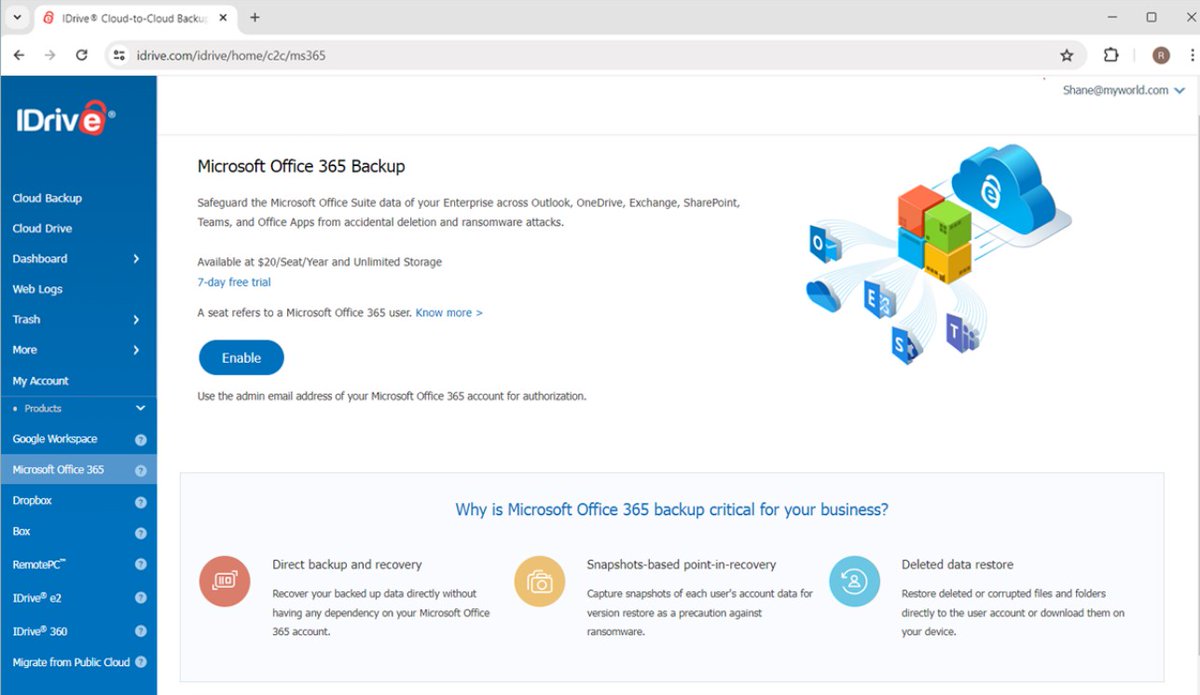Click the page reload icon

tap(82, 55)
